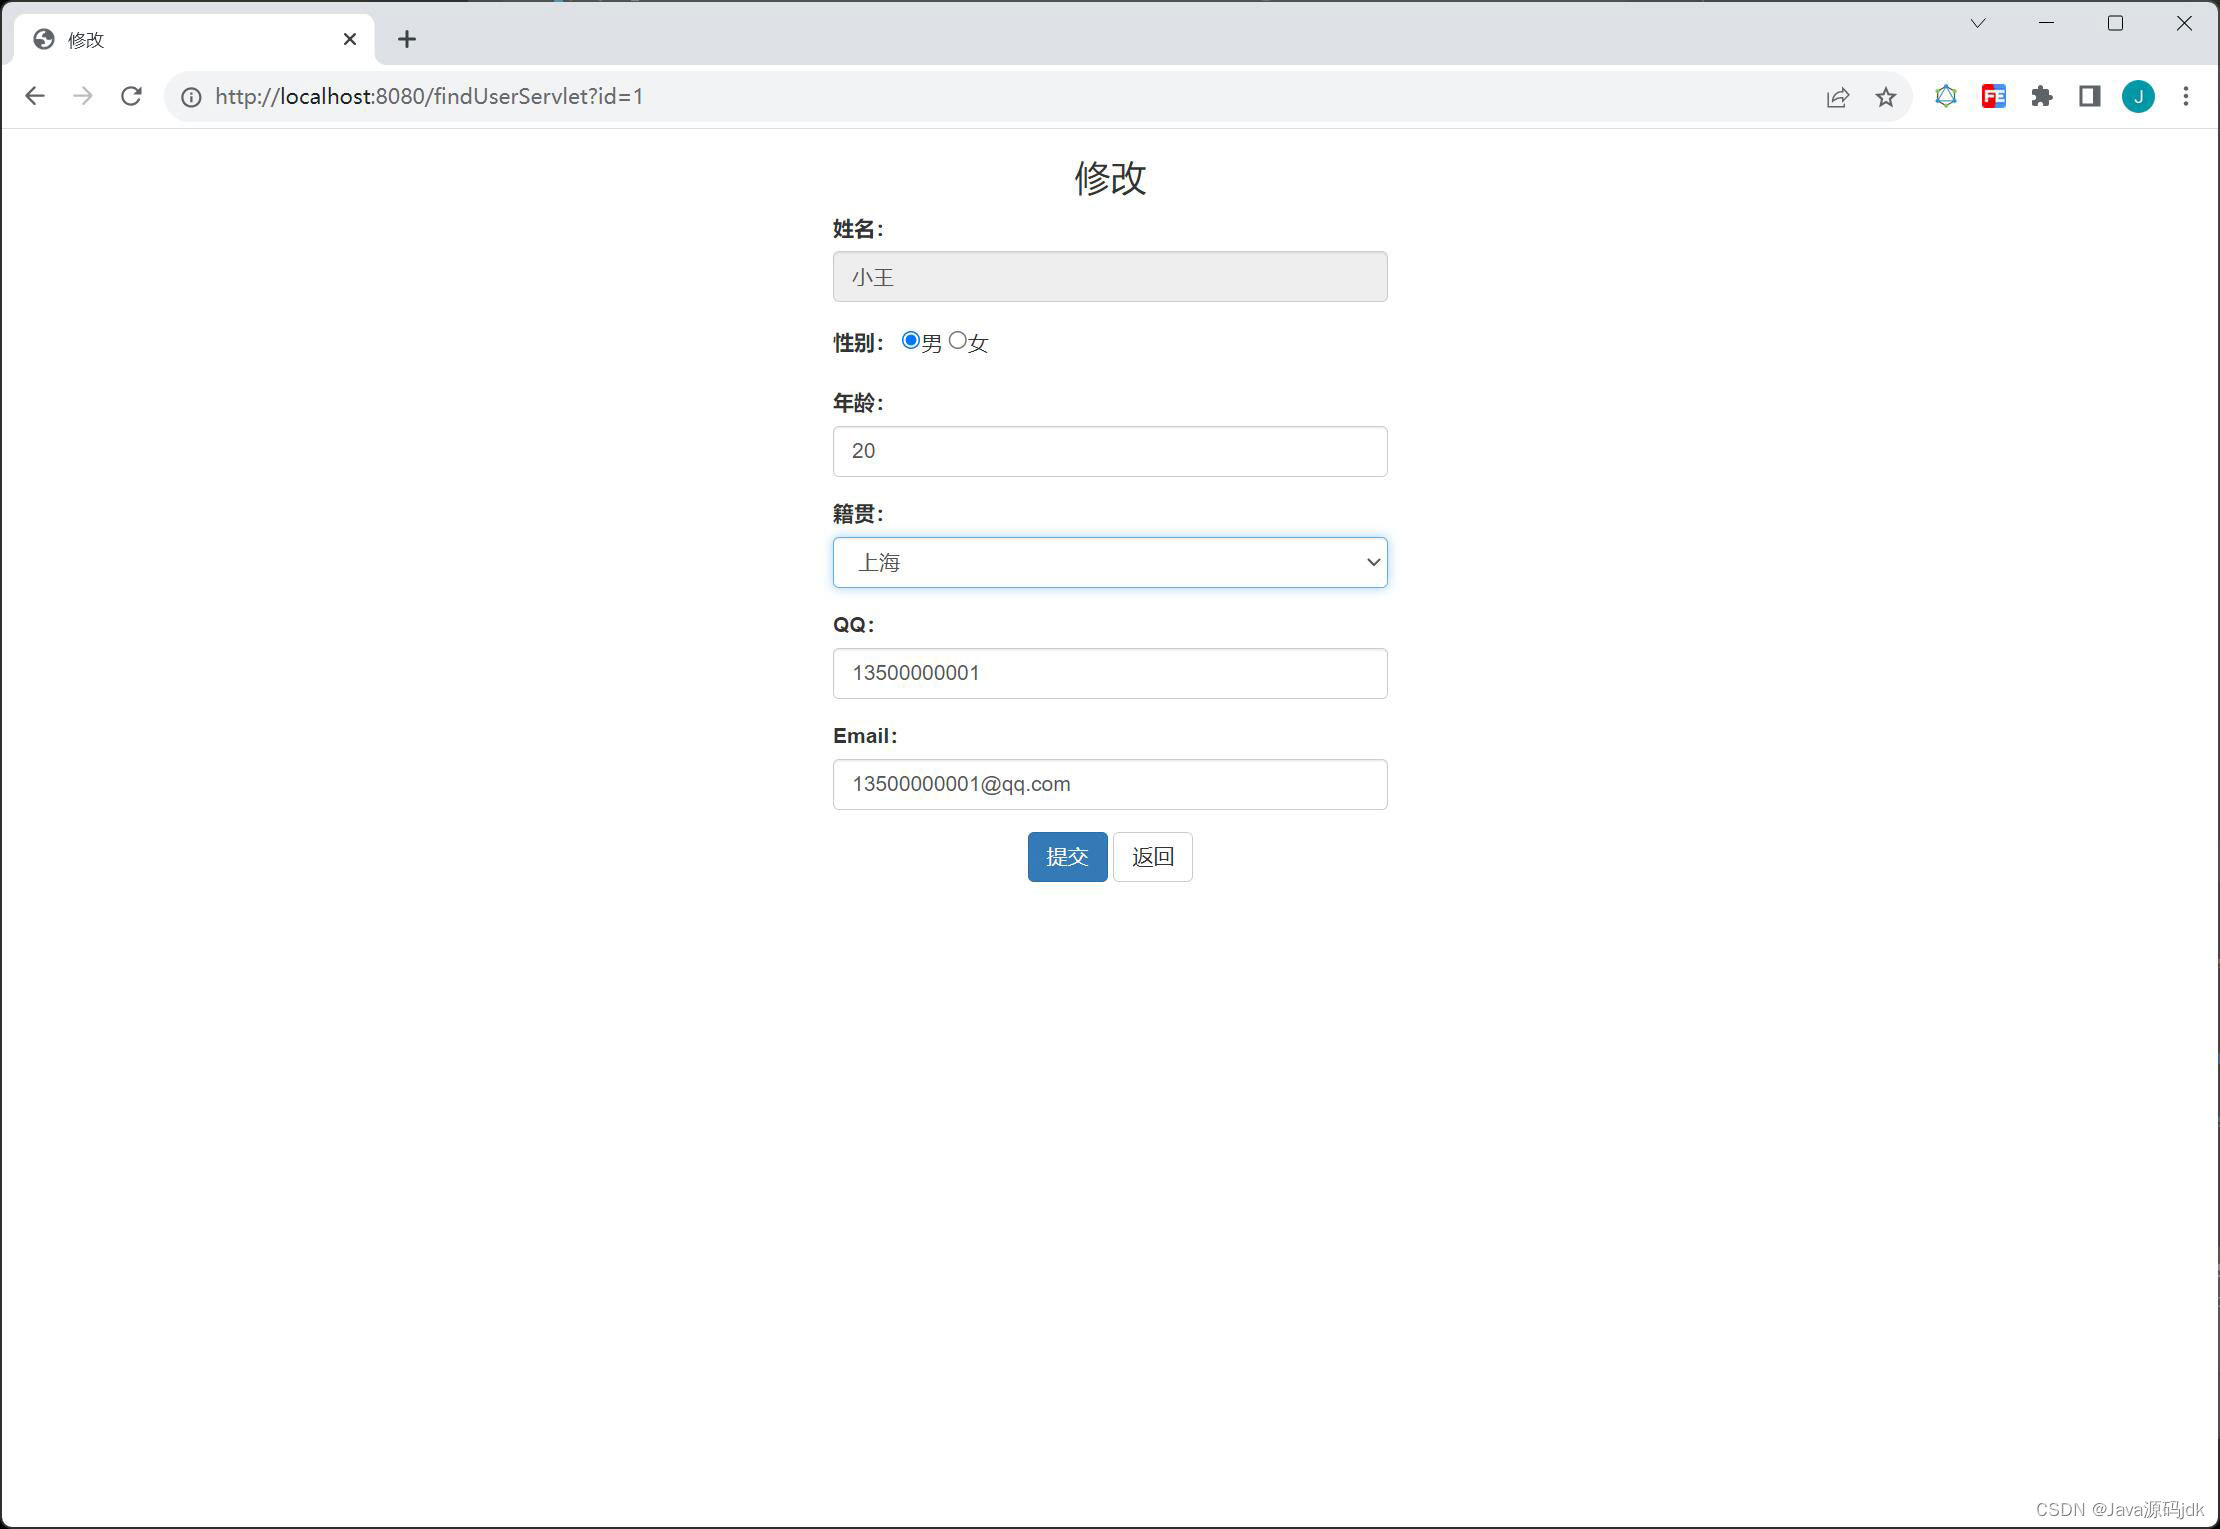Toggle the browser side panel icon
This screenshot has height=1529, width=2220.
pyautogui.click(x=2089, y=96)
